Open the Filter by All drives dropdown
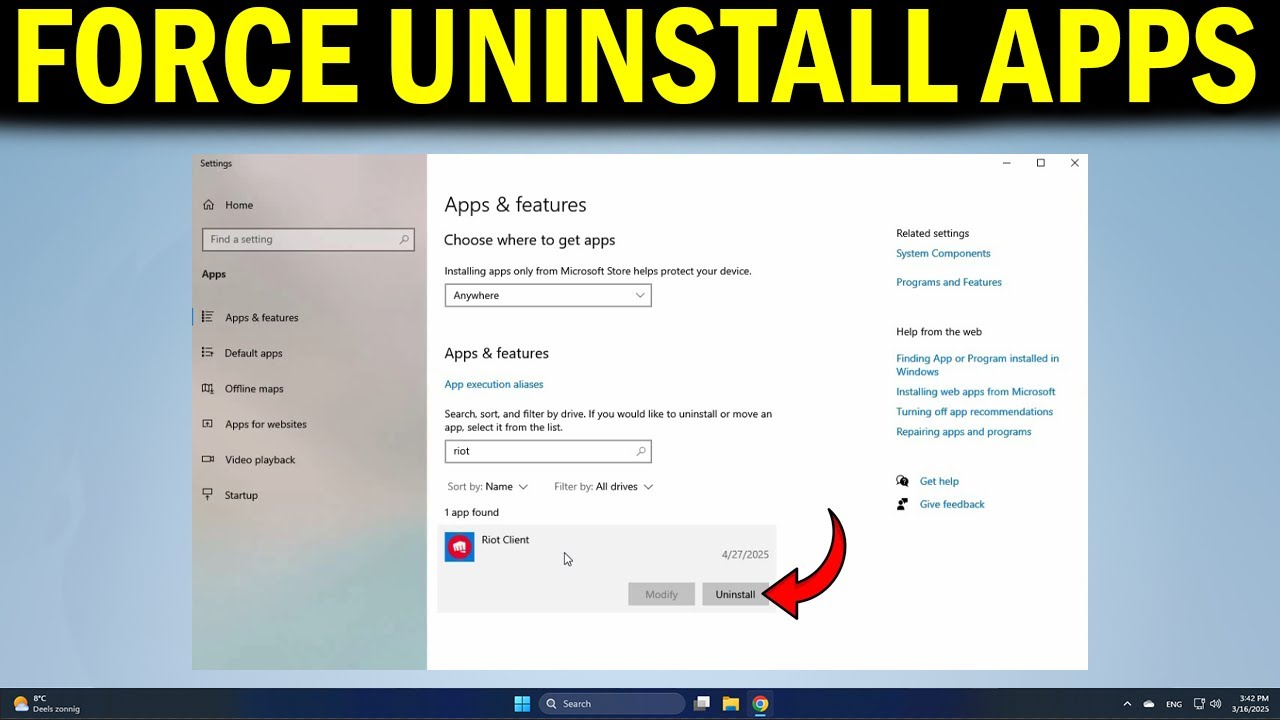 point(604,486)
